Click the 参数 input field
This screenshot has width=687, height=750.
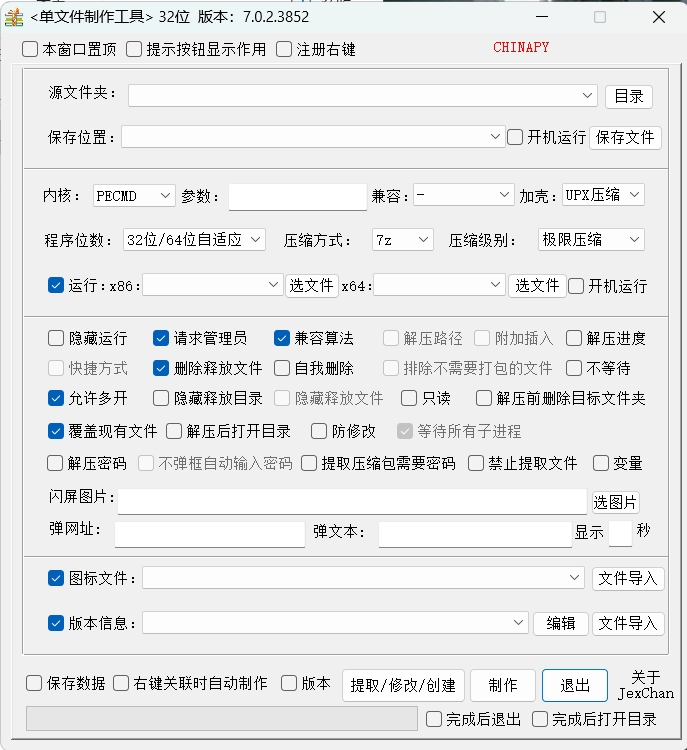click(297, 196)
